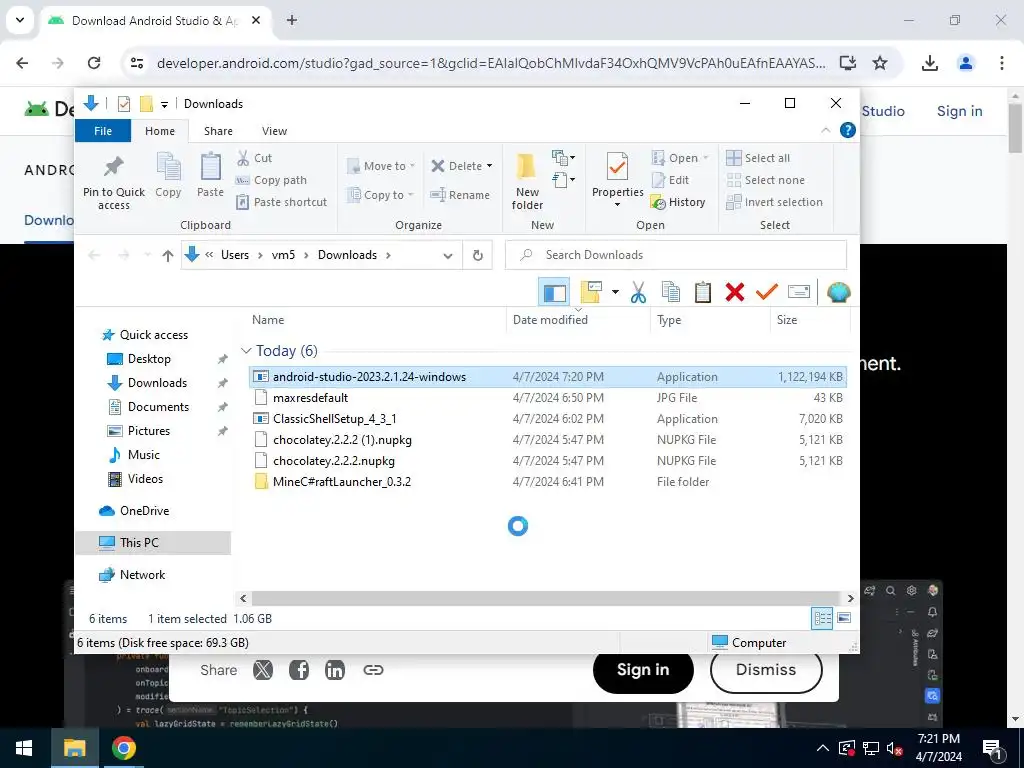This screenshot has width=1024, height=768.
Task: Open the ribbon Delete dropdown arrow
Action: (489, 166)
